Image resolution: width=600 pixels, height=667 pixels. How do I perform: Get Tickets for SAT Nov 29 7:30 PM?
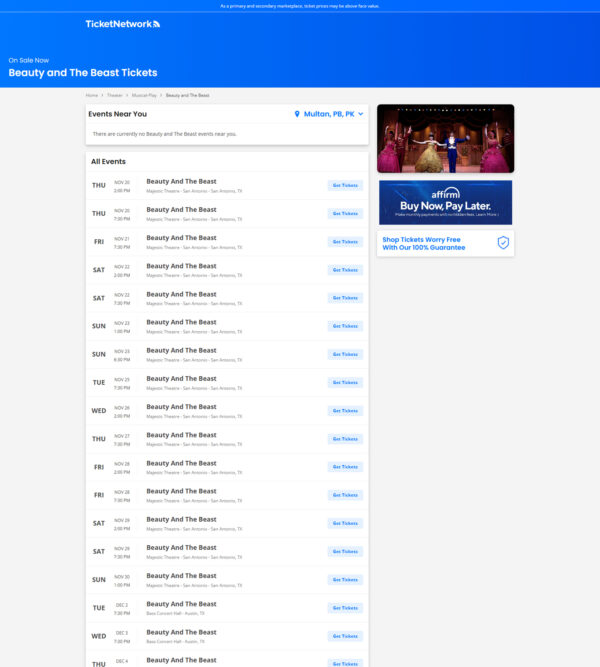point(345,552)
